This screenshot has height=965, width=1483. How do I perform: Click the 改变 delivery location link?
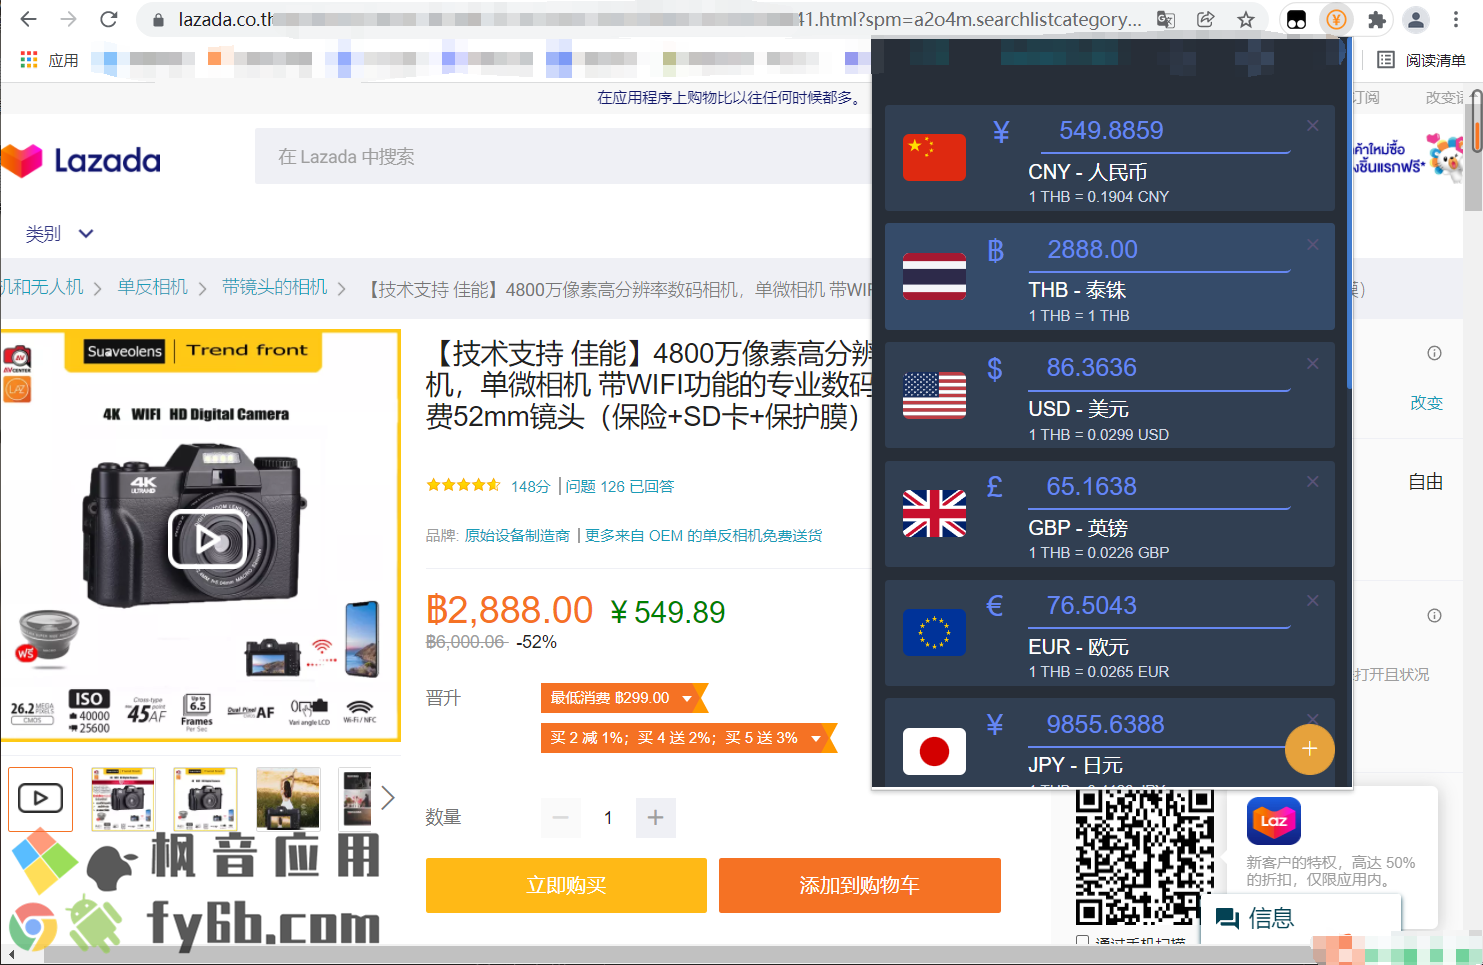[1427, 402]
